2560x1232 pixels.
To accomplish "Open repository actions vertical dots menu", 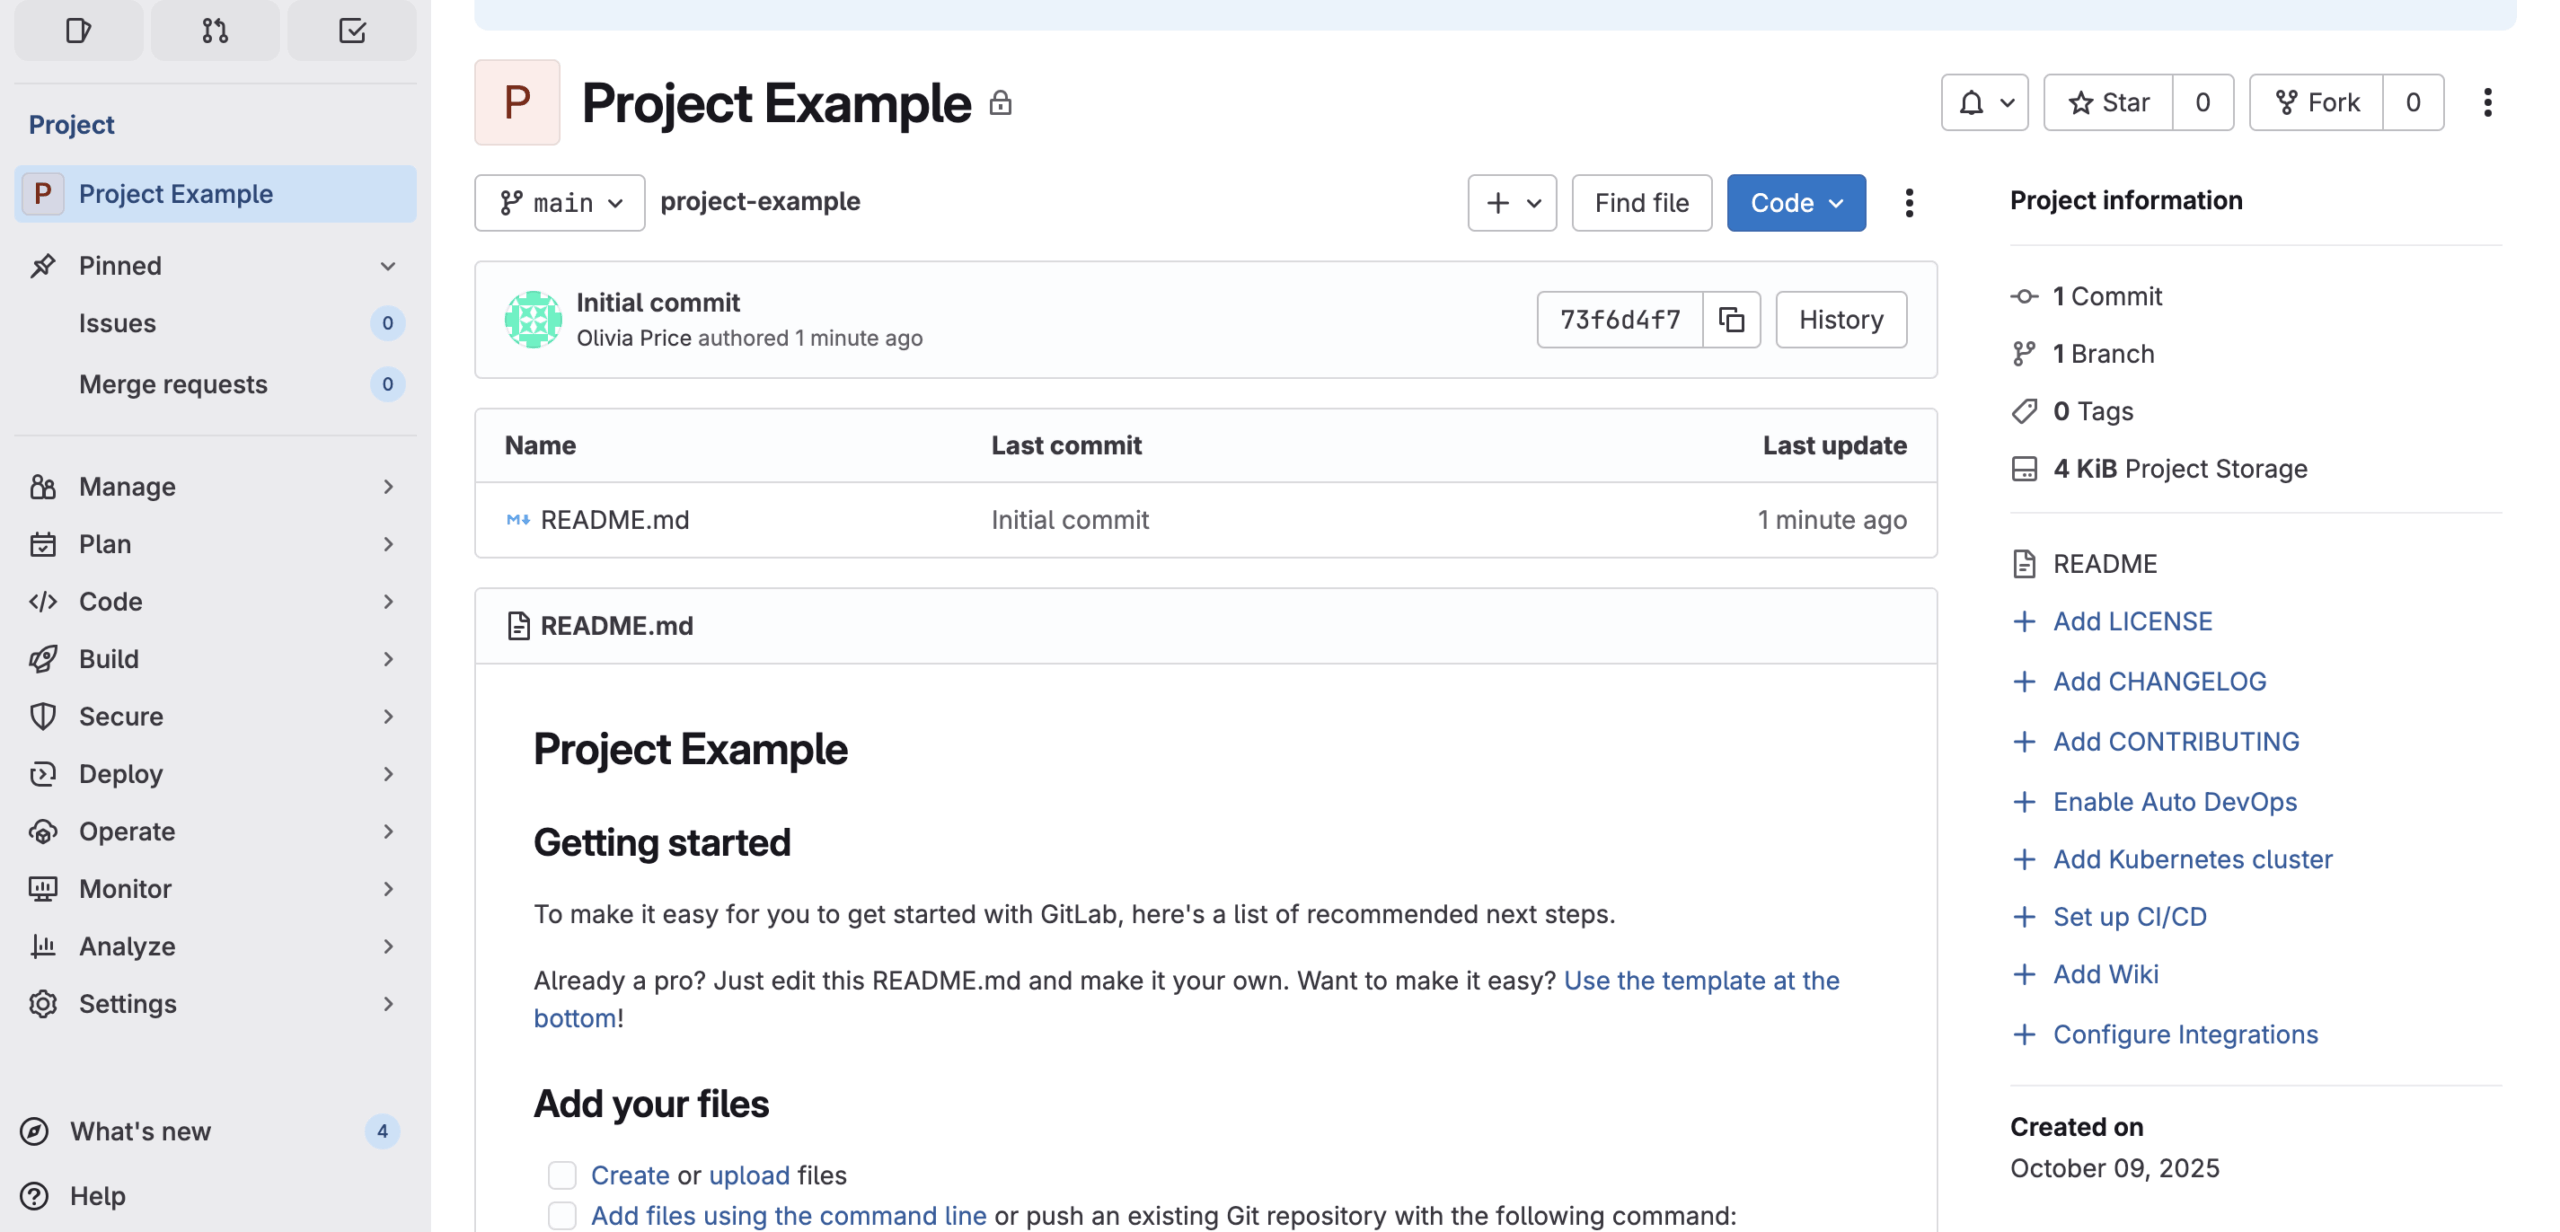I will [1909, 203].
